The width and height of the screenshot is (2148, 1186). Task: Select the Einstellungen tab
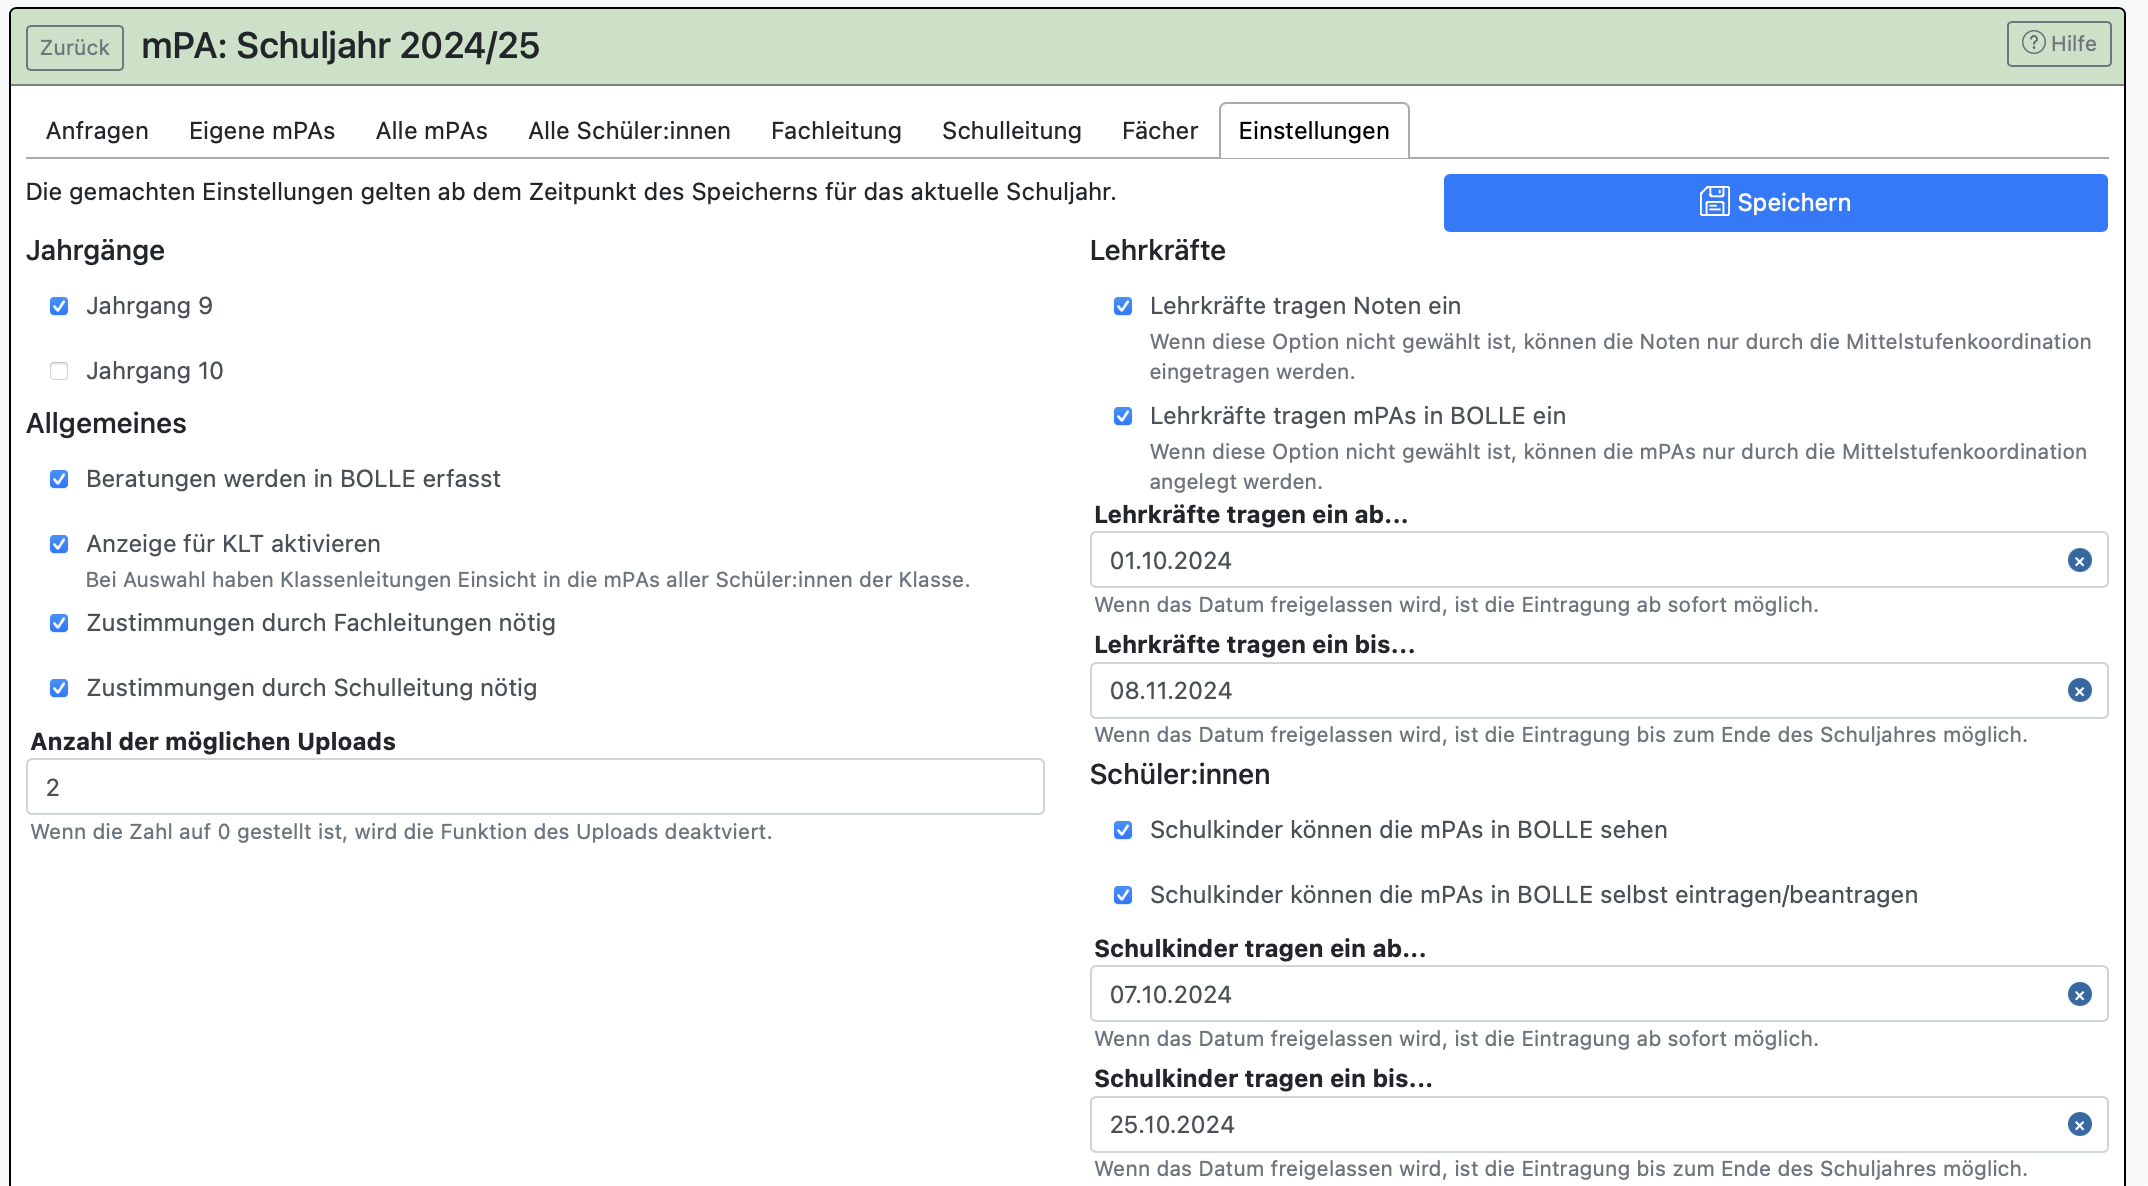[x=1314, y=131]
